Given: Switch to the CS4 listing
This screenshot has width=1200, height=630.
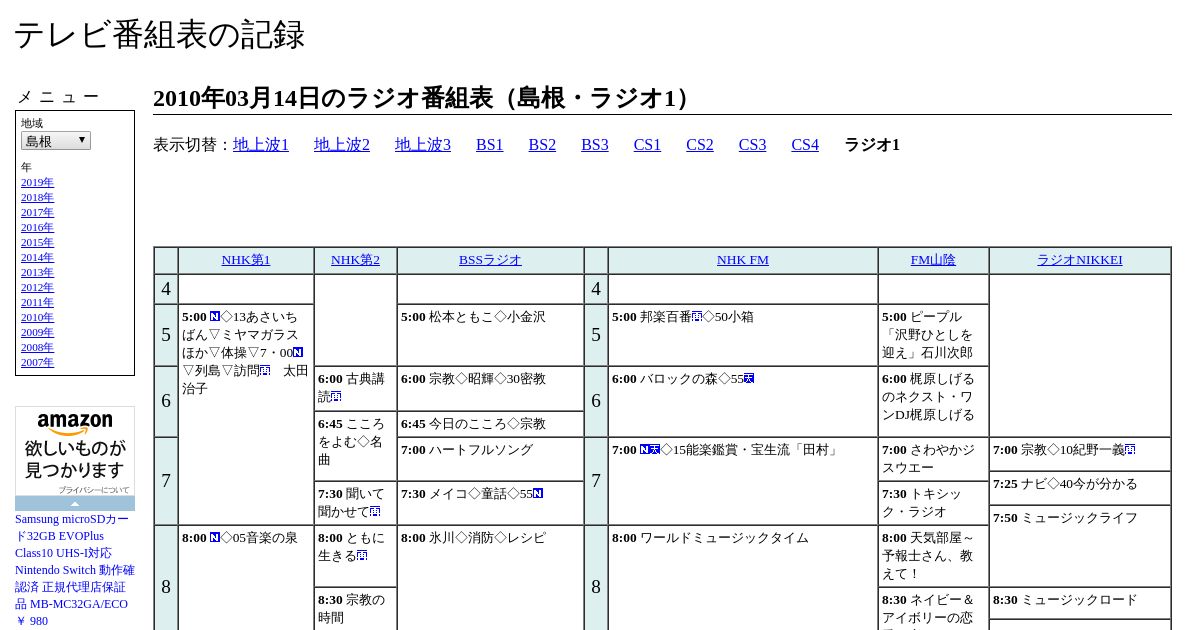Looking at the screenshot, I should pyautogui.click(x=805, y=145).
